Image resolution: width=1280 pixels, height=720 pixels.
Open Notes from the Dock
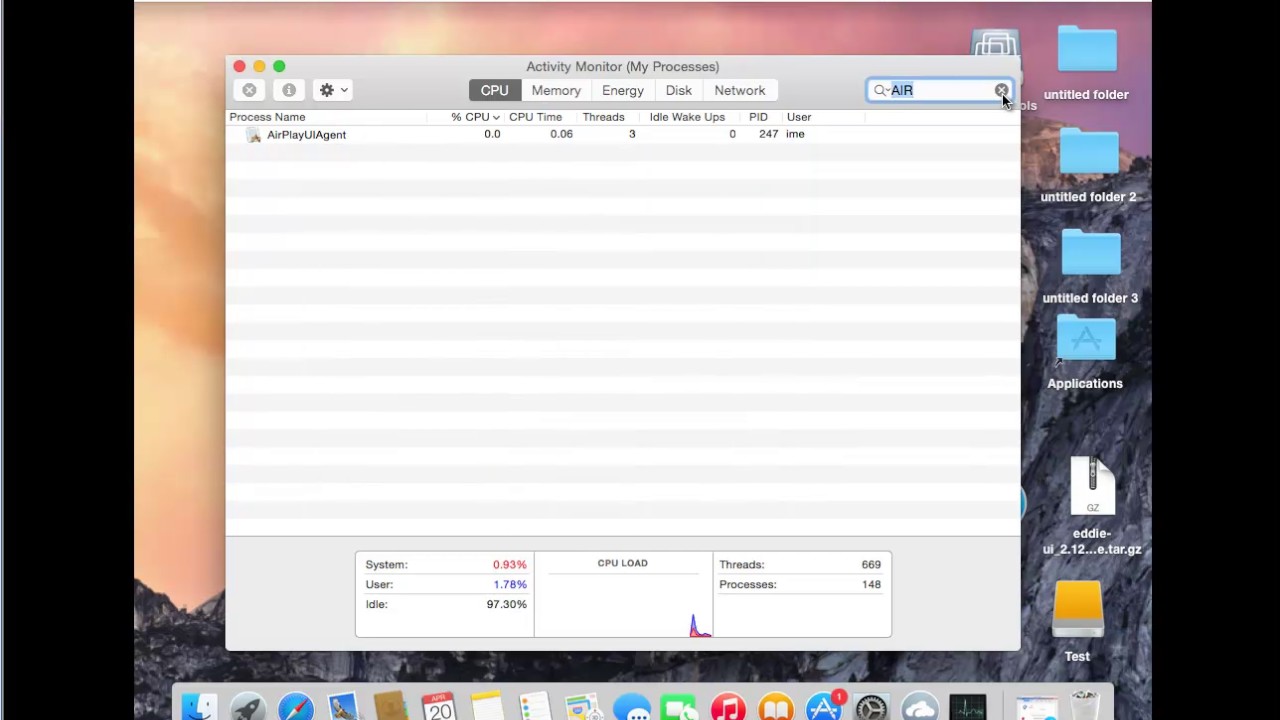[487, 707]
